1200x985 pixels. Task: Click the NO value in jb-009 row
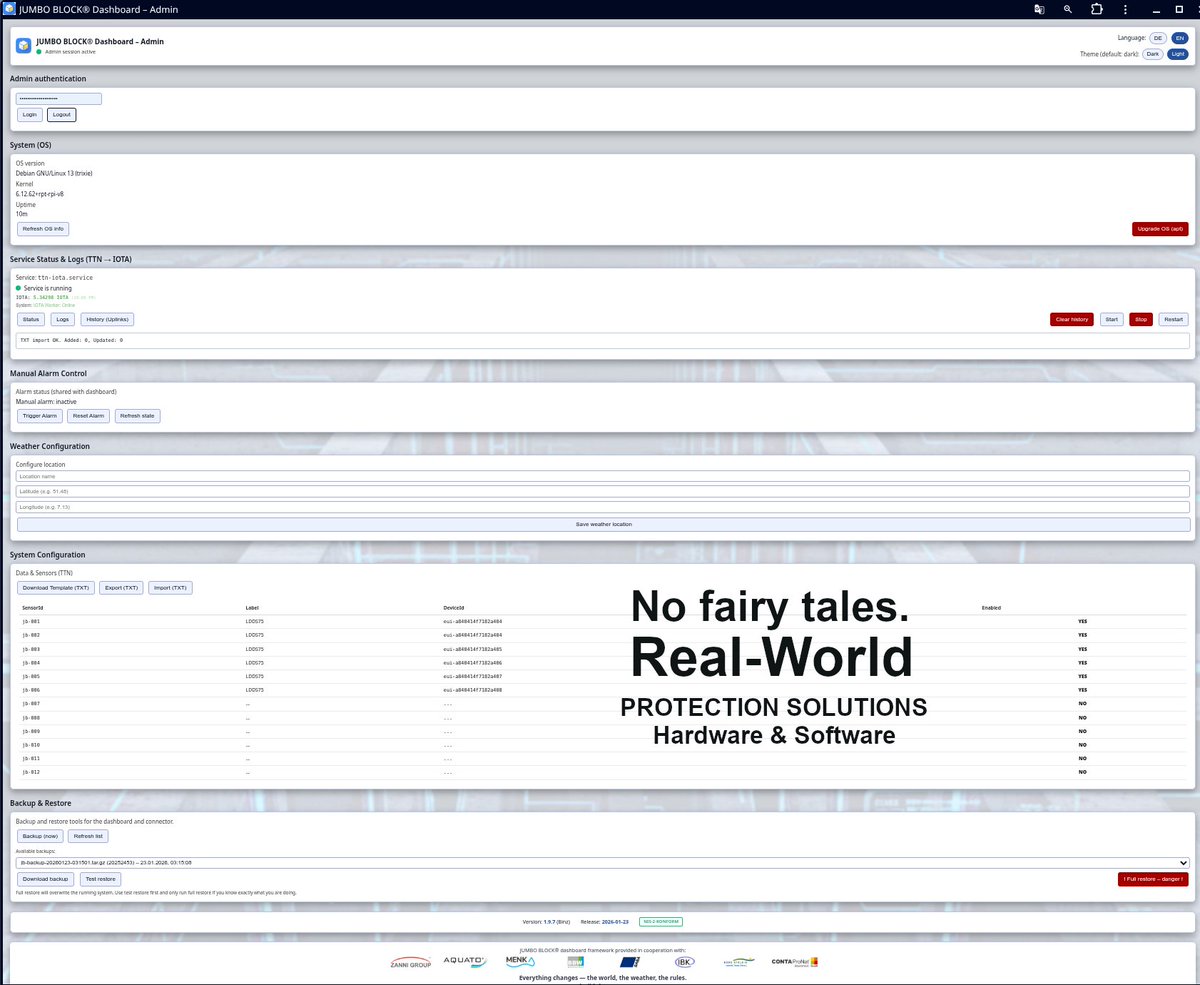click(1082, 731)
